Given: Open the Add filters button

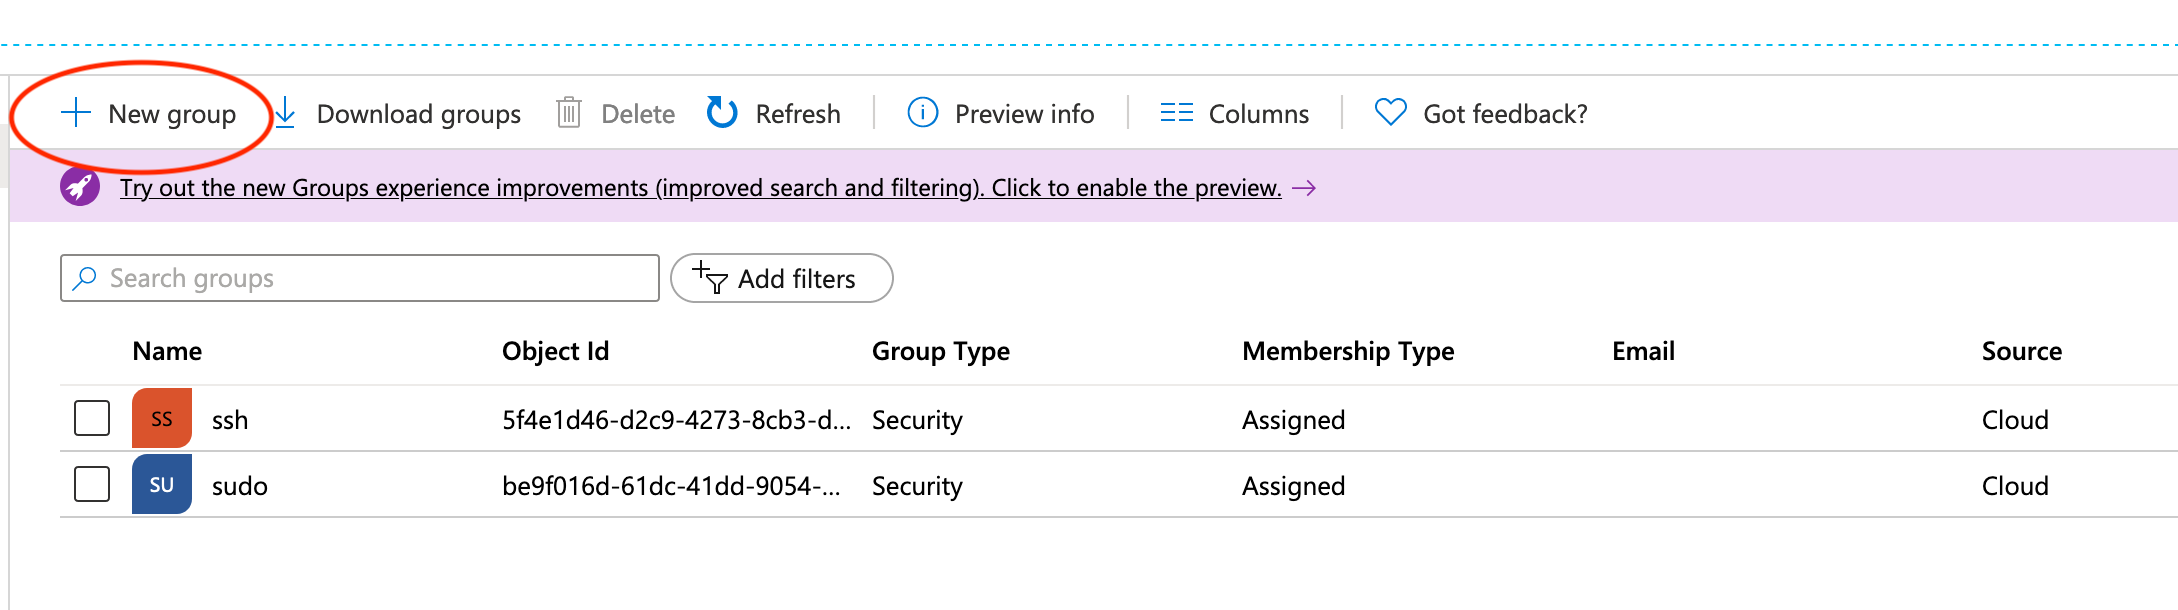Looking at the screenshot, I should point(781,278).
